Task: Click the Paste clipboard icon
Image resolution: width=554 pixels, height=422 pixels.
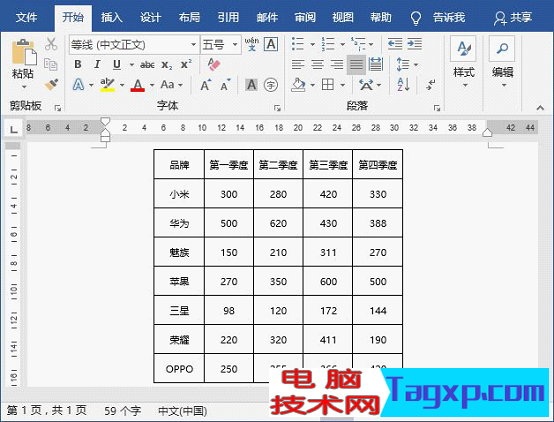Action: pos(23,52)
